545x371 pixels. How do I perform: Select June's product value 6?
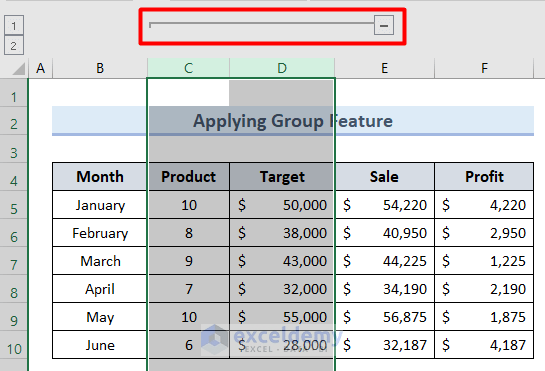point(188,345)
